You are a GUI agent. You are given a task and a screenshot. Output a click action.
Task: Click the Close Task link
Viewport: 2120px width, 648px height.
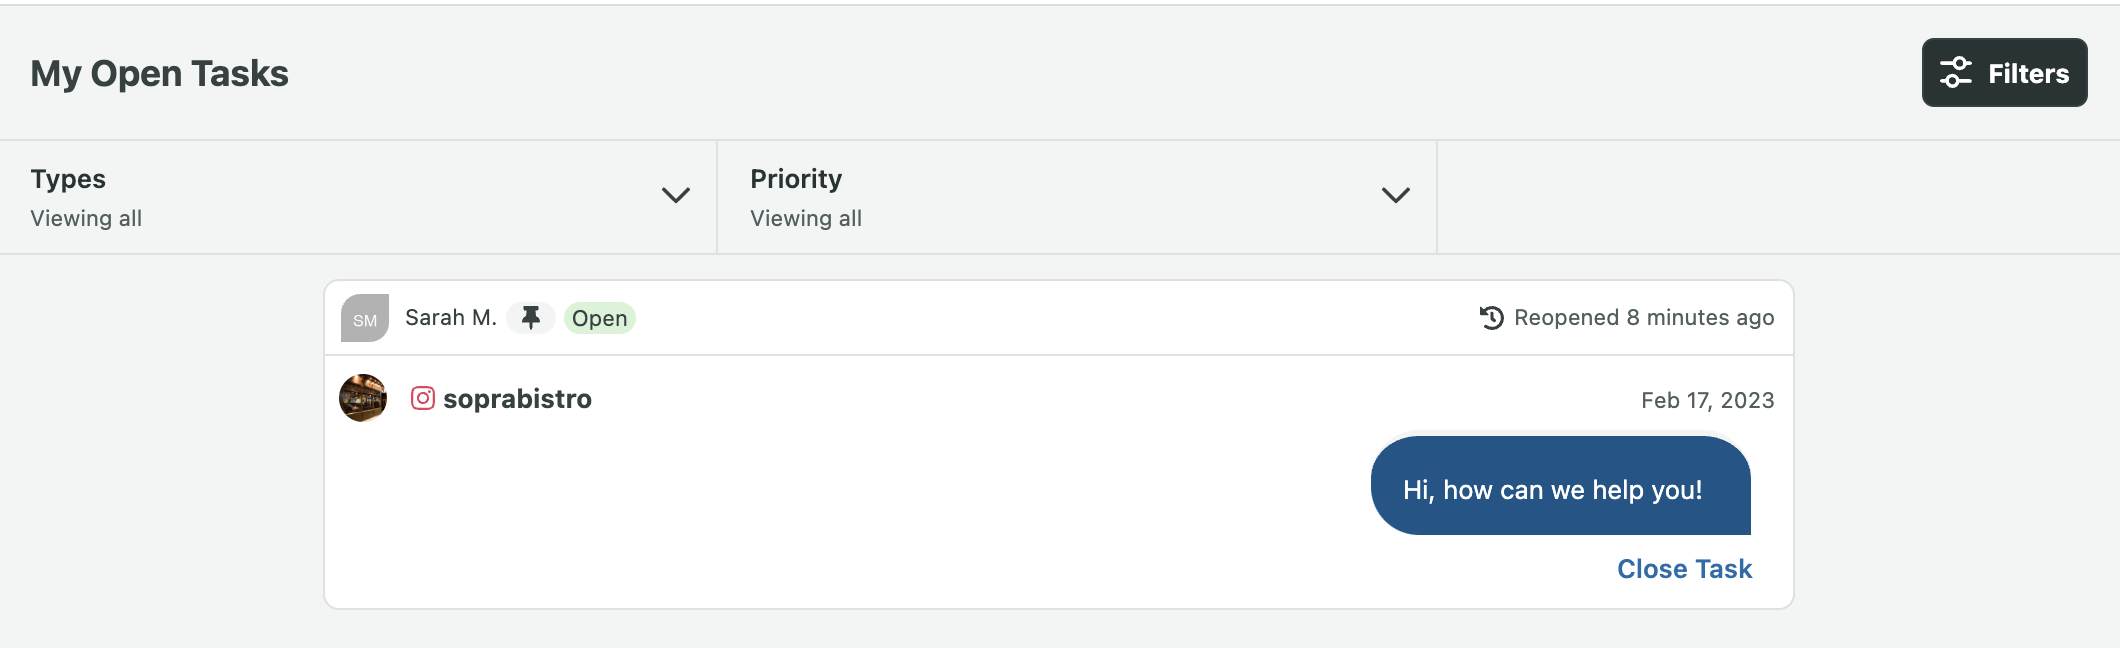[1685, 569]
